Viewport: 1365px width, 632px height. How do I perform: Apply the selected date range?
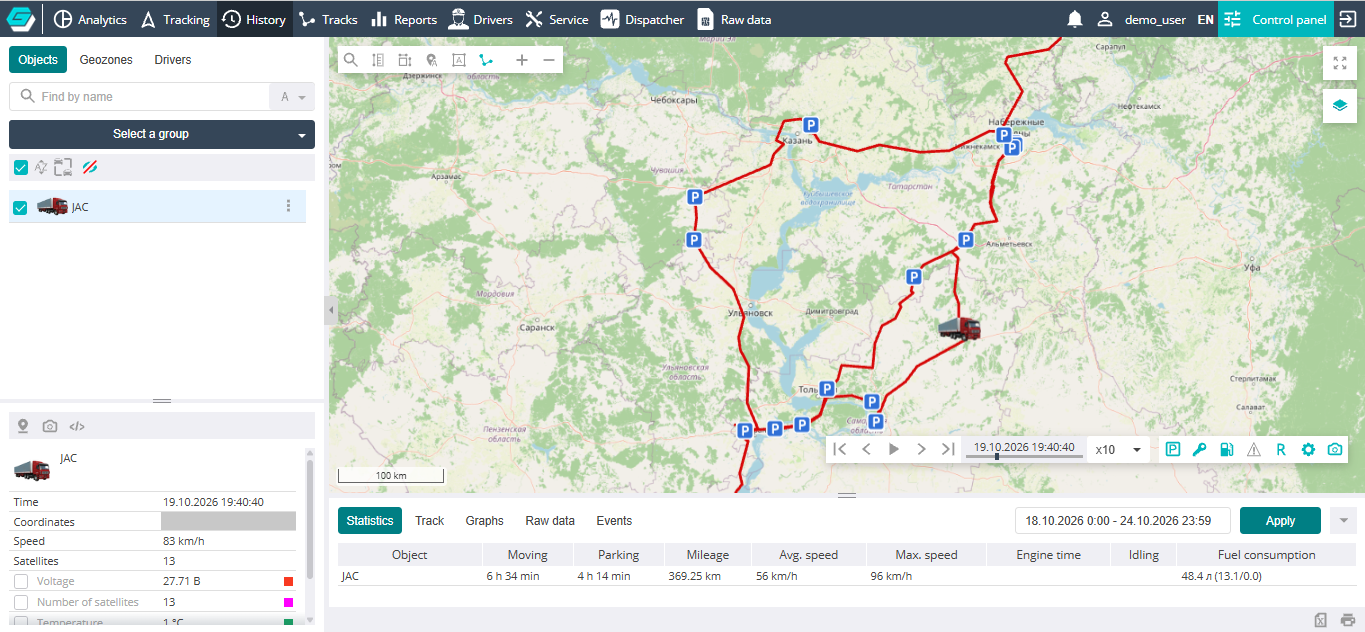click(x=1280, y=521)
